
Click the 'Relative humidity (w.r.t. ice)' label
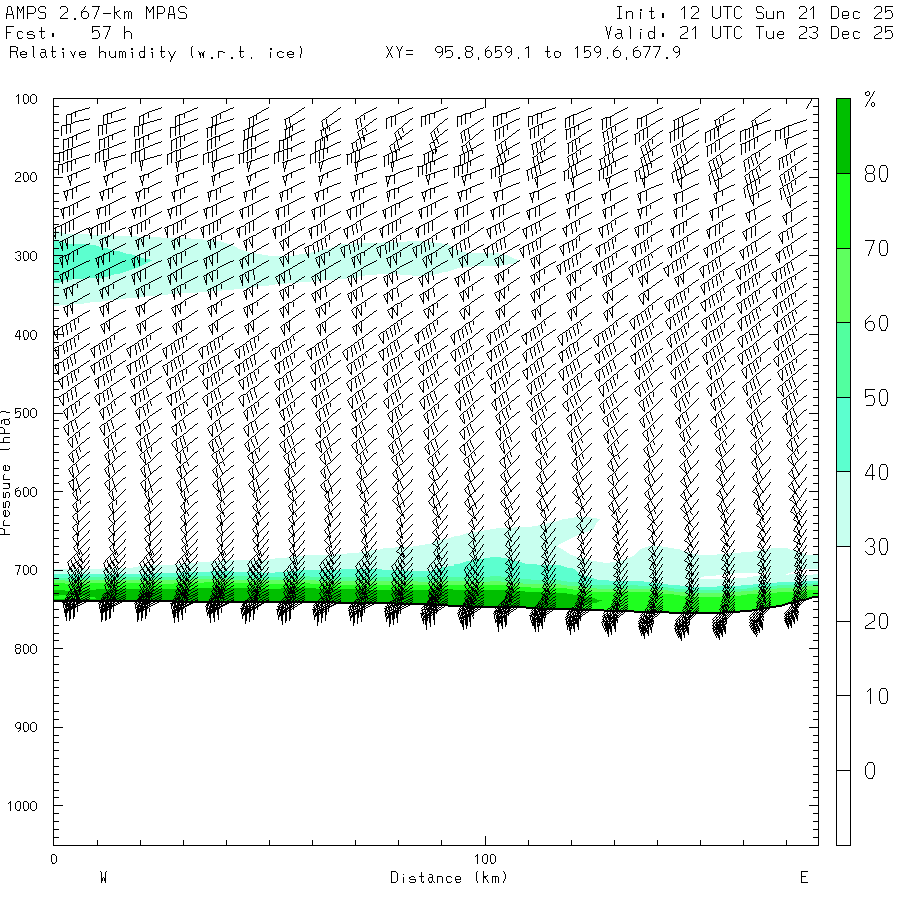(156, 53)
